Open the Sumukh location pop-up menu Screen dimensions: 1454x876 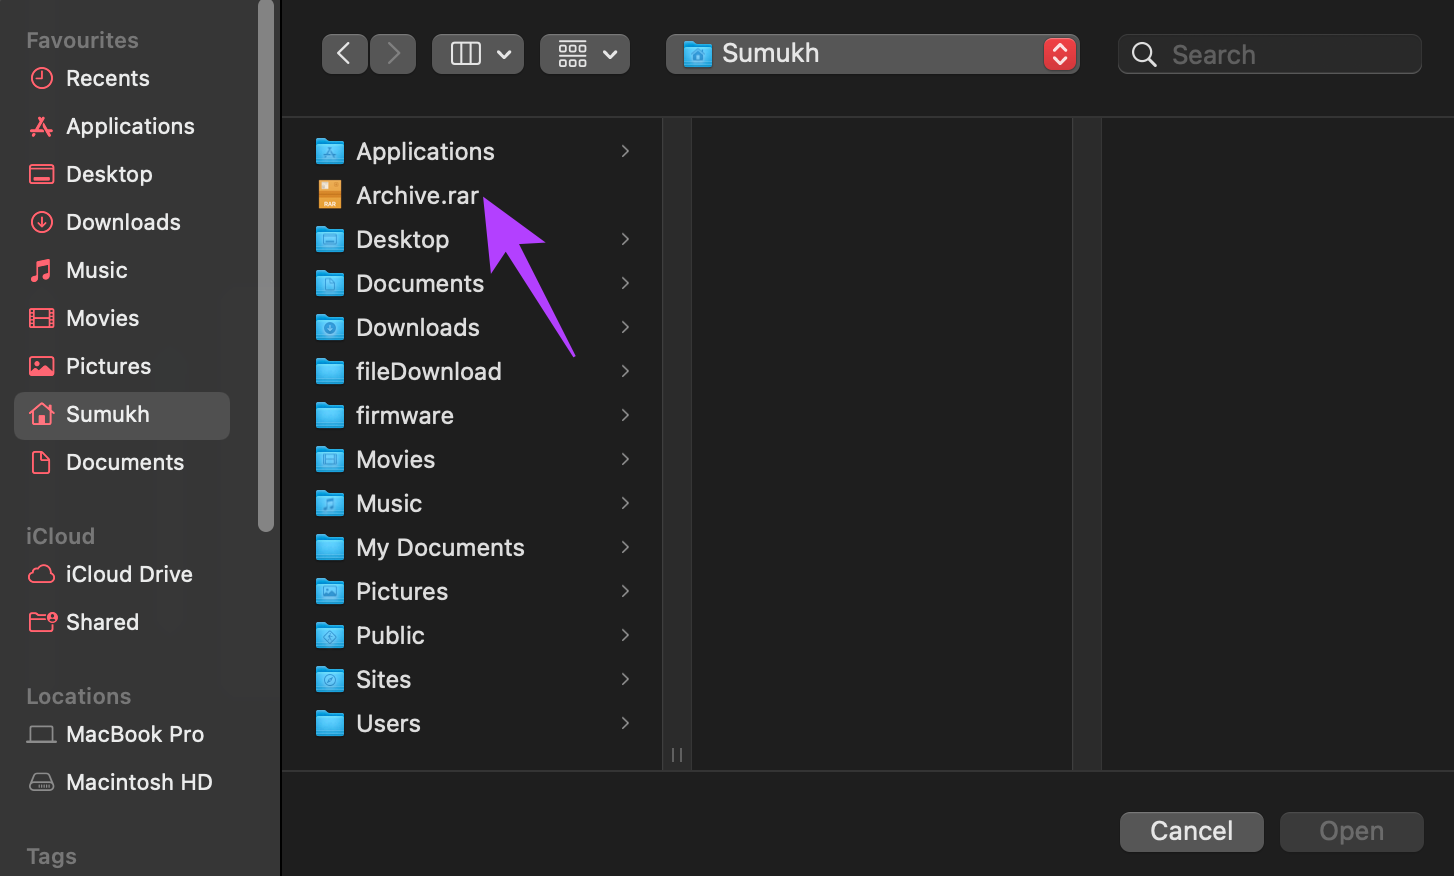click(872, 54)
